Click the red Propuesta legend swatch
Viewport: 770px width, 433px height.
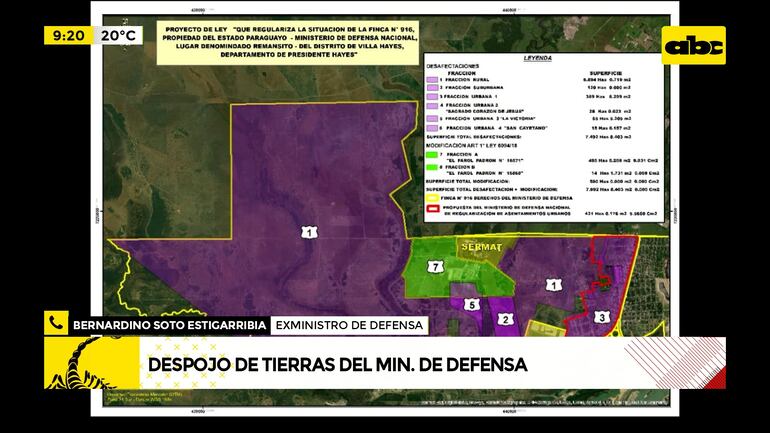pyautogui.click(x=433, y=210)
